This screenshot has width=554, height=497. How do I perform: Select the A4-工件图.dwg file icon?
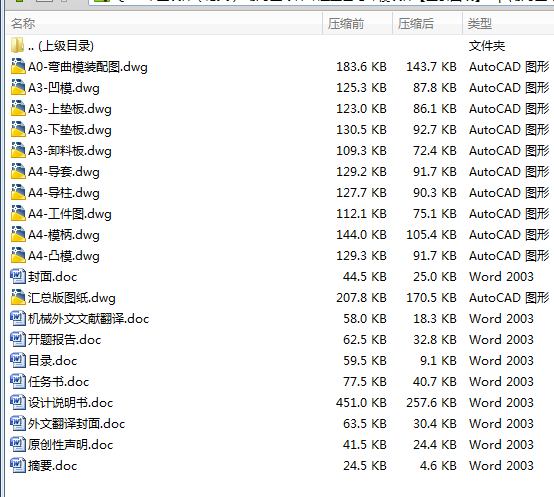(18, 214)
